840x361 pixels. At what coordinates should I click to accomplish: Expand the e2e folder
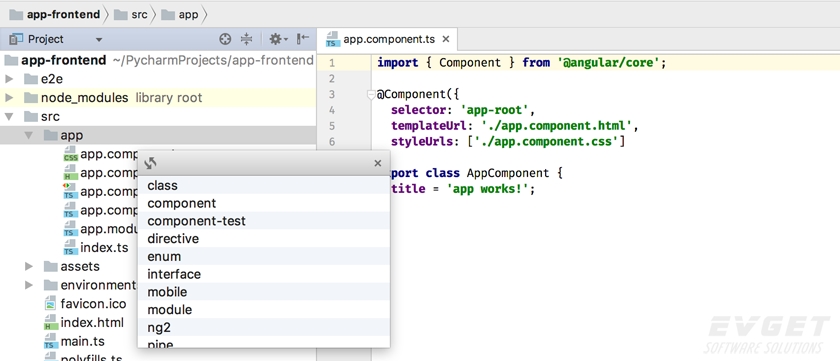coord(9,79)
